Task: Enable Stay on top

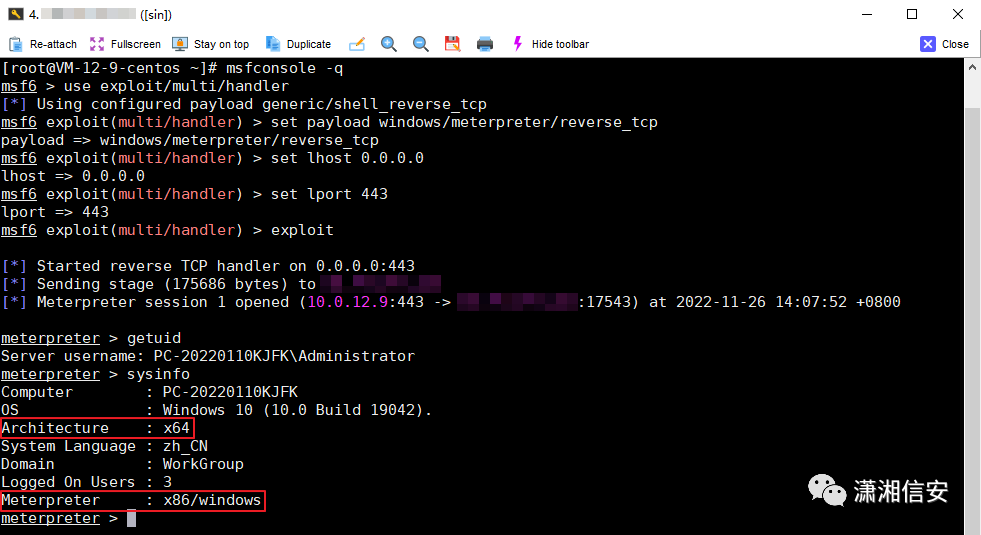Action: [211, 44]
